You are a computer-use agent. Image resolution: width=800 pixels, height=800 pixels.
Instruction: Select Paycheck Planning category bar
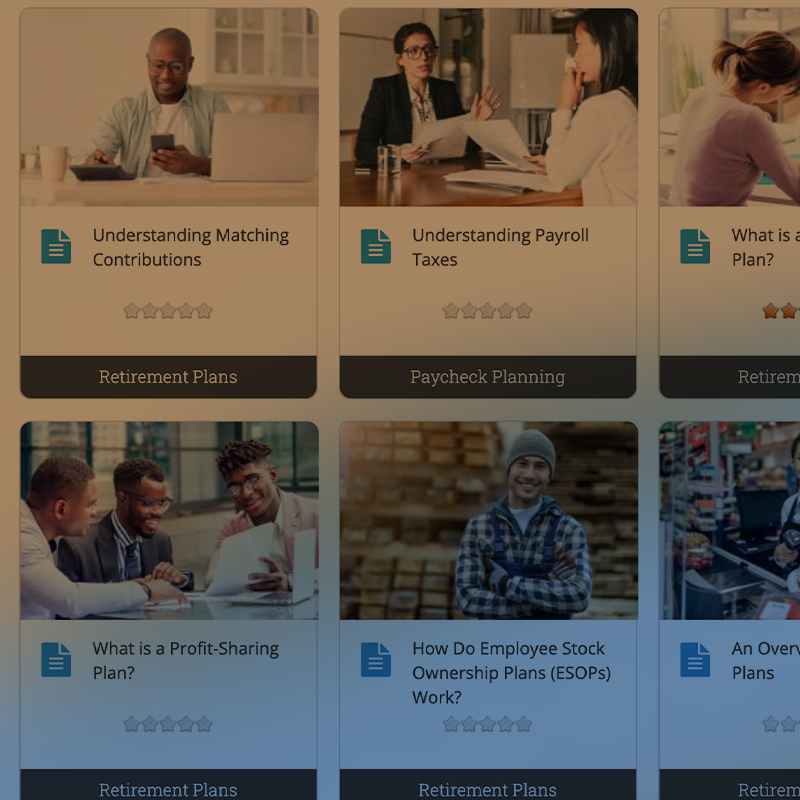click(488, 377)
